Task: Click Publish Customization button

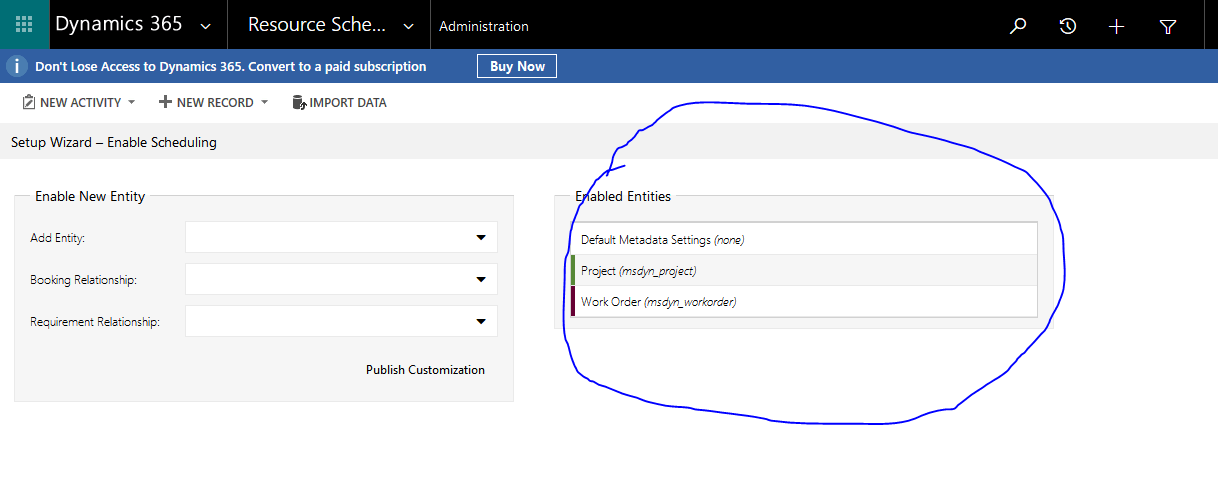Action: 425,370
